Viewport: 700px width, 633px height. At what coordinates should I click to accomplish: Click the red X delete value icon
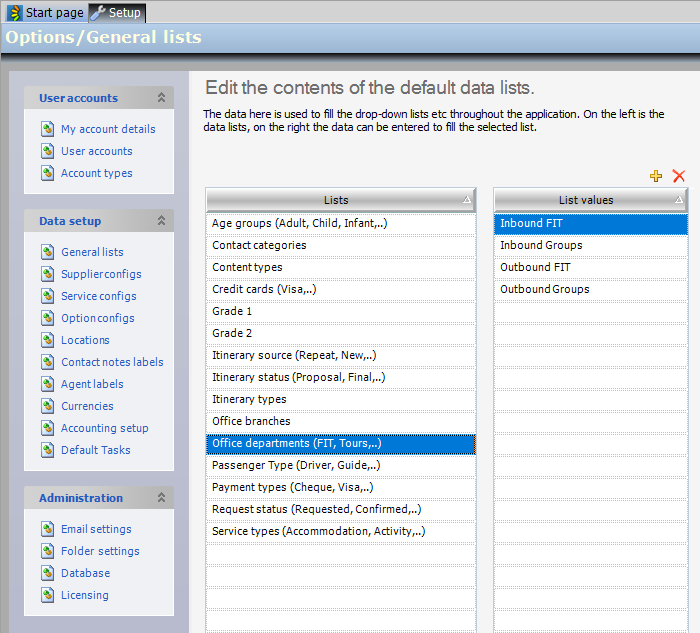pyautogui.click(x=679, y=176)
